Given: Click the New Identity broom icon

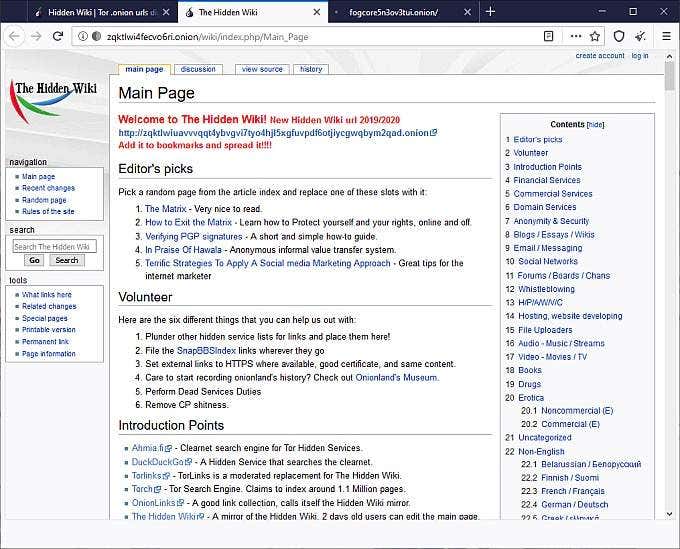Looking at the screenshot, I should click(640, 36).
